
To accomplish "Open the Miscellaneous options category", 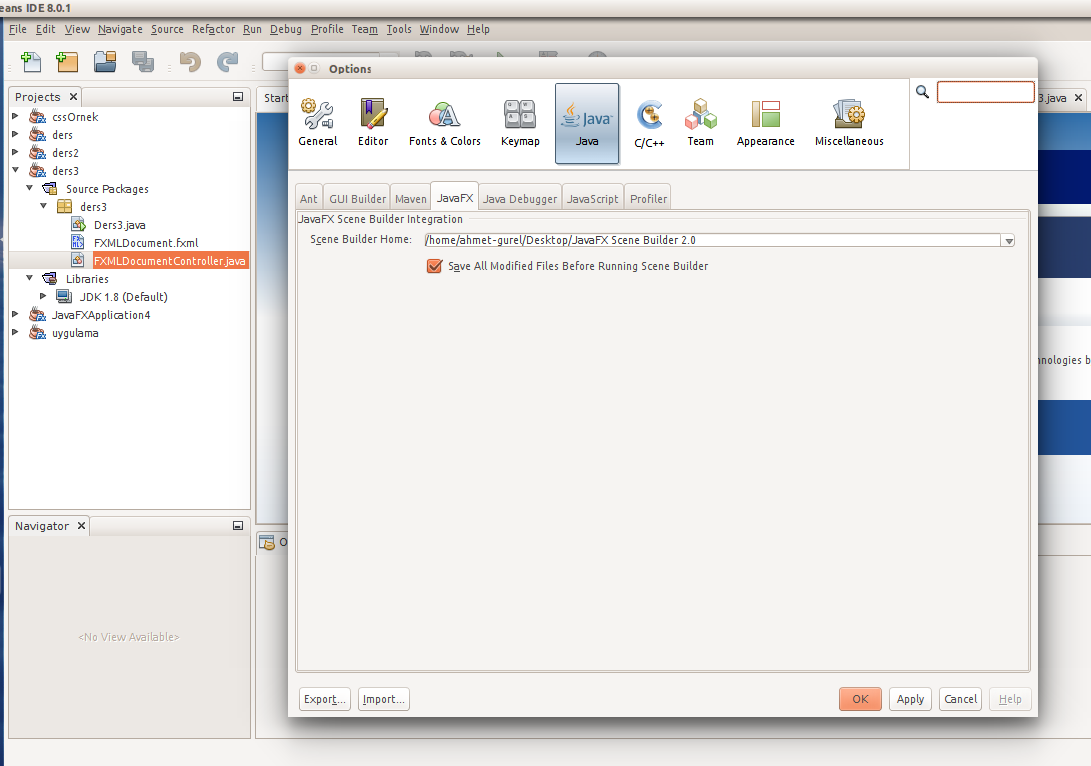I will tap(849, 123).
